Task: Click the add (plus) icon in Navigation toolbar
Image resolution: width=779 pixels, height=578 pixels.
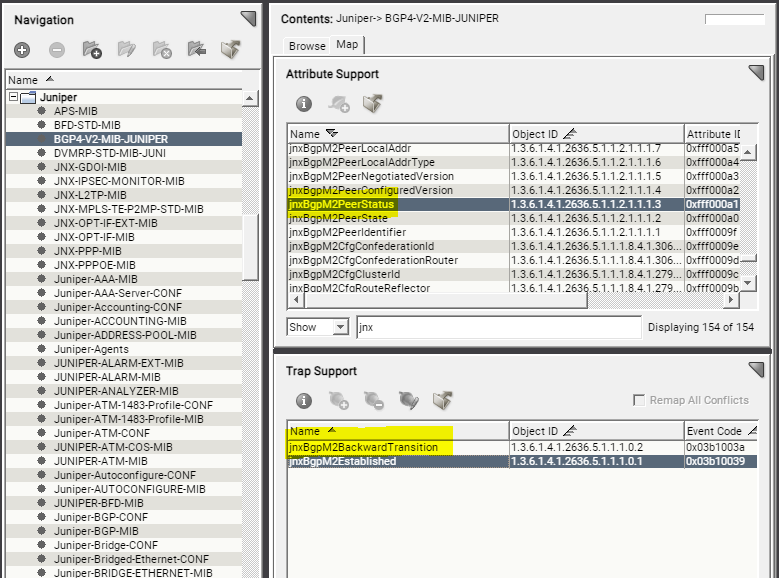Action: click(22, 50)
